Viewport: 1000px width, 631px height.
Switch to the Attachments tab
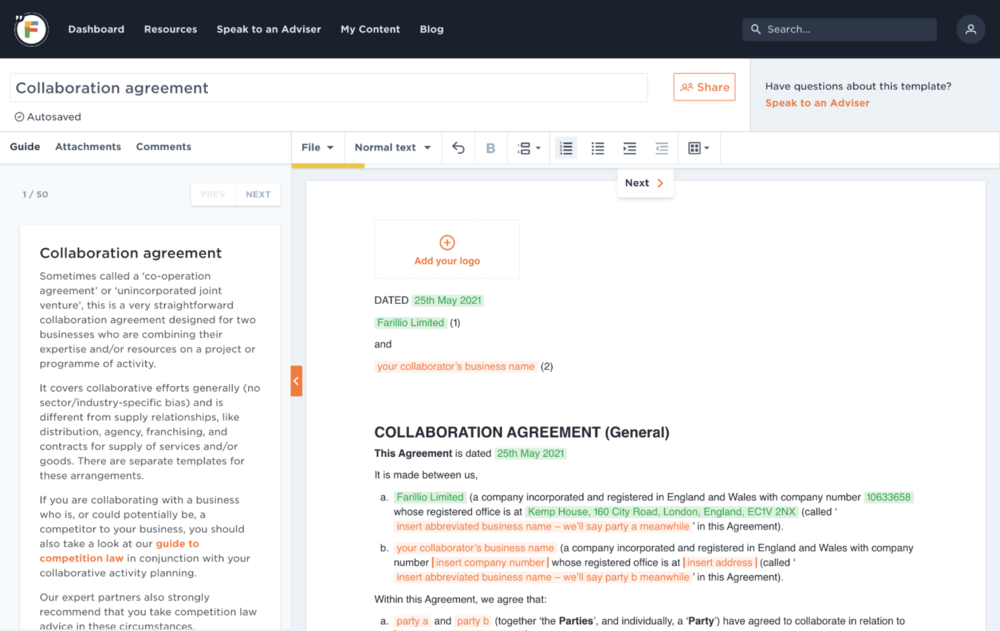click(88, 147)
